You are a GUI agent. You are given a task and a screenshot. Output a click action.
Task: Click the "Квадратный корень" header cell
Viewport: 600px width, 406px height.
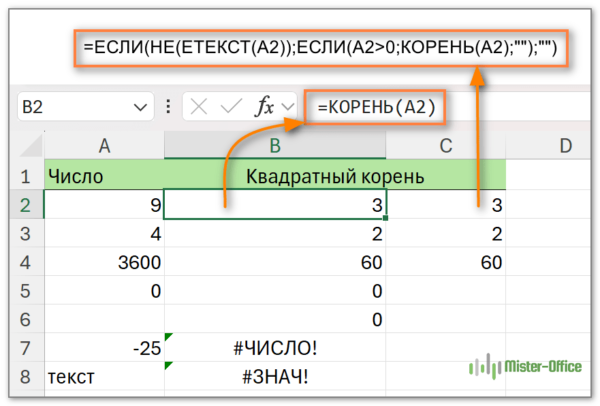point(334,177)
